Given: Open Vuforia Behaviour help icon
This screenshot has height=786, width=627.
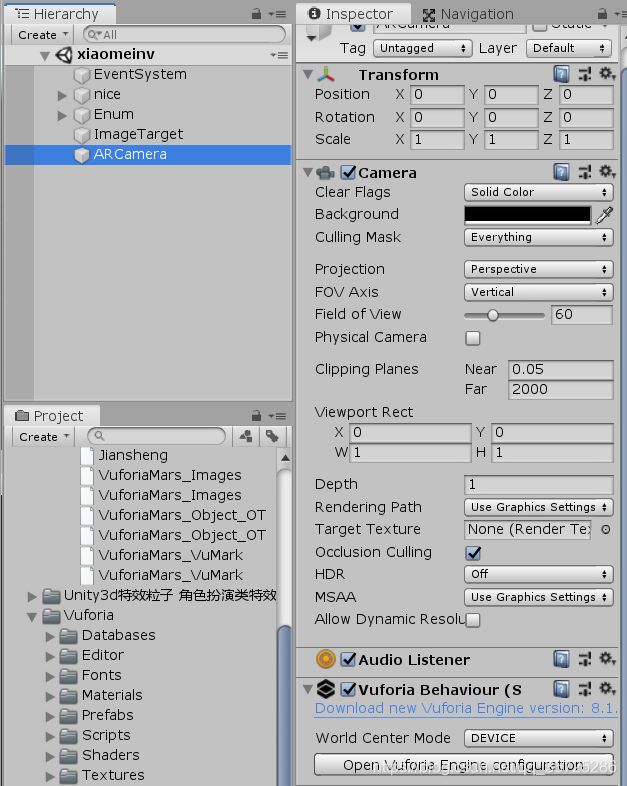Looking at the screenshot, I should [561, 689].
